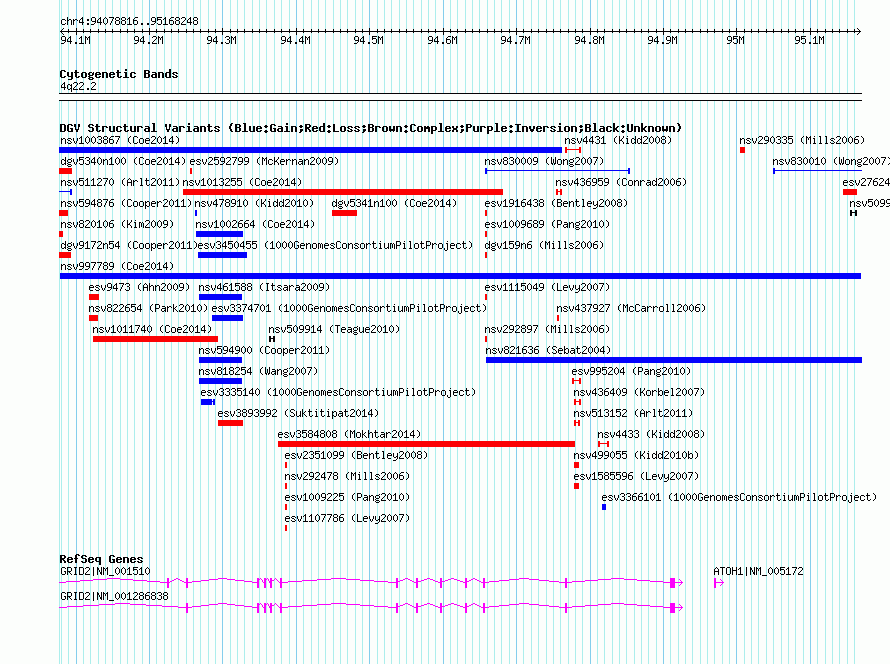The height and width of the screenshot is (664, 890).
Task: Click nsv594900 (Cooper2011) label
Action: pos(264,350)
